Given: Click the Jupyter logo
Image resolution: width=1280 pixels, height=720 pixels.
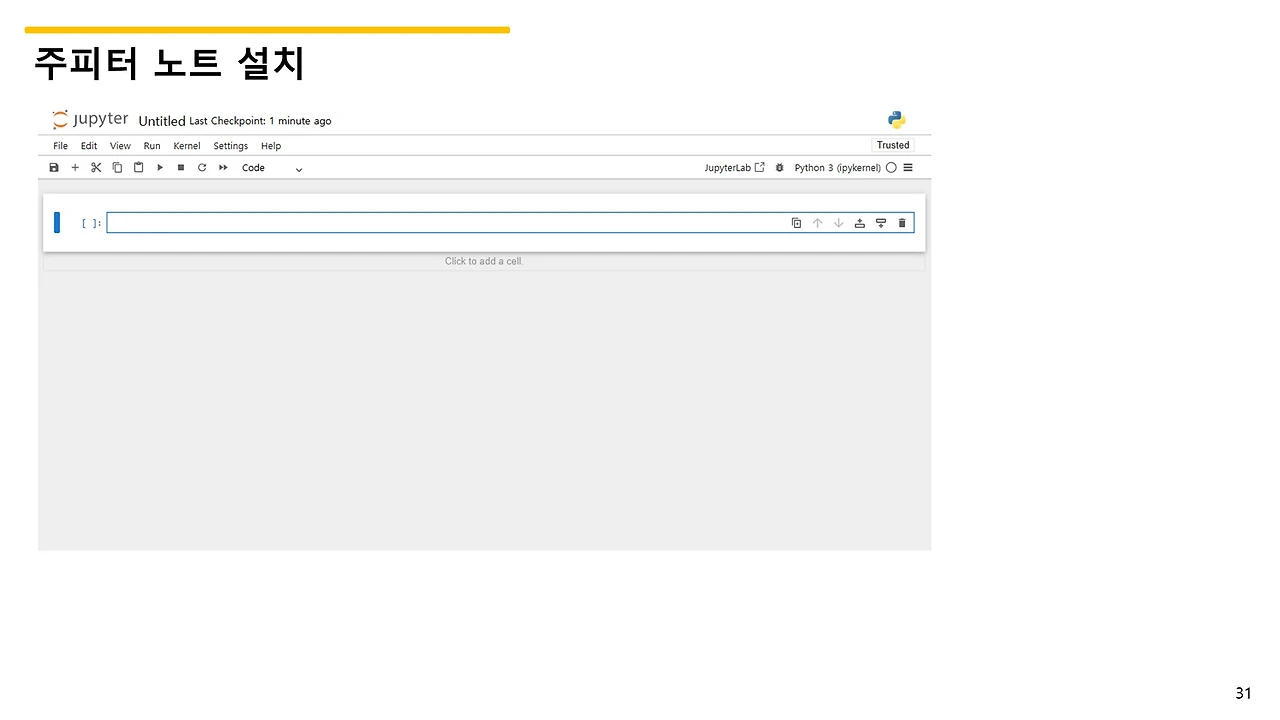Looking at the screenshot, I should coord(90,120).
